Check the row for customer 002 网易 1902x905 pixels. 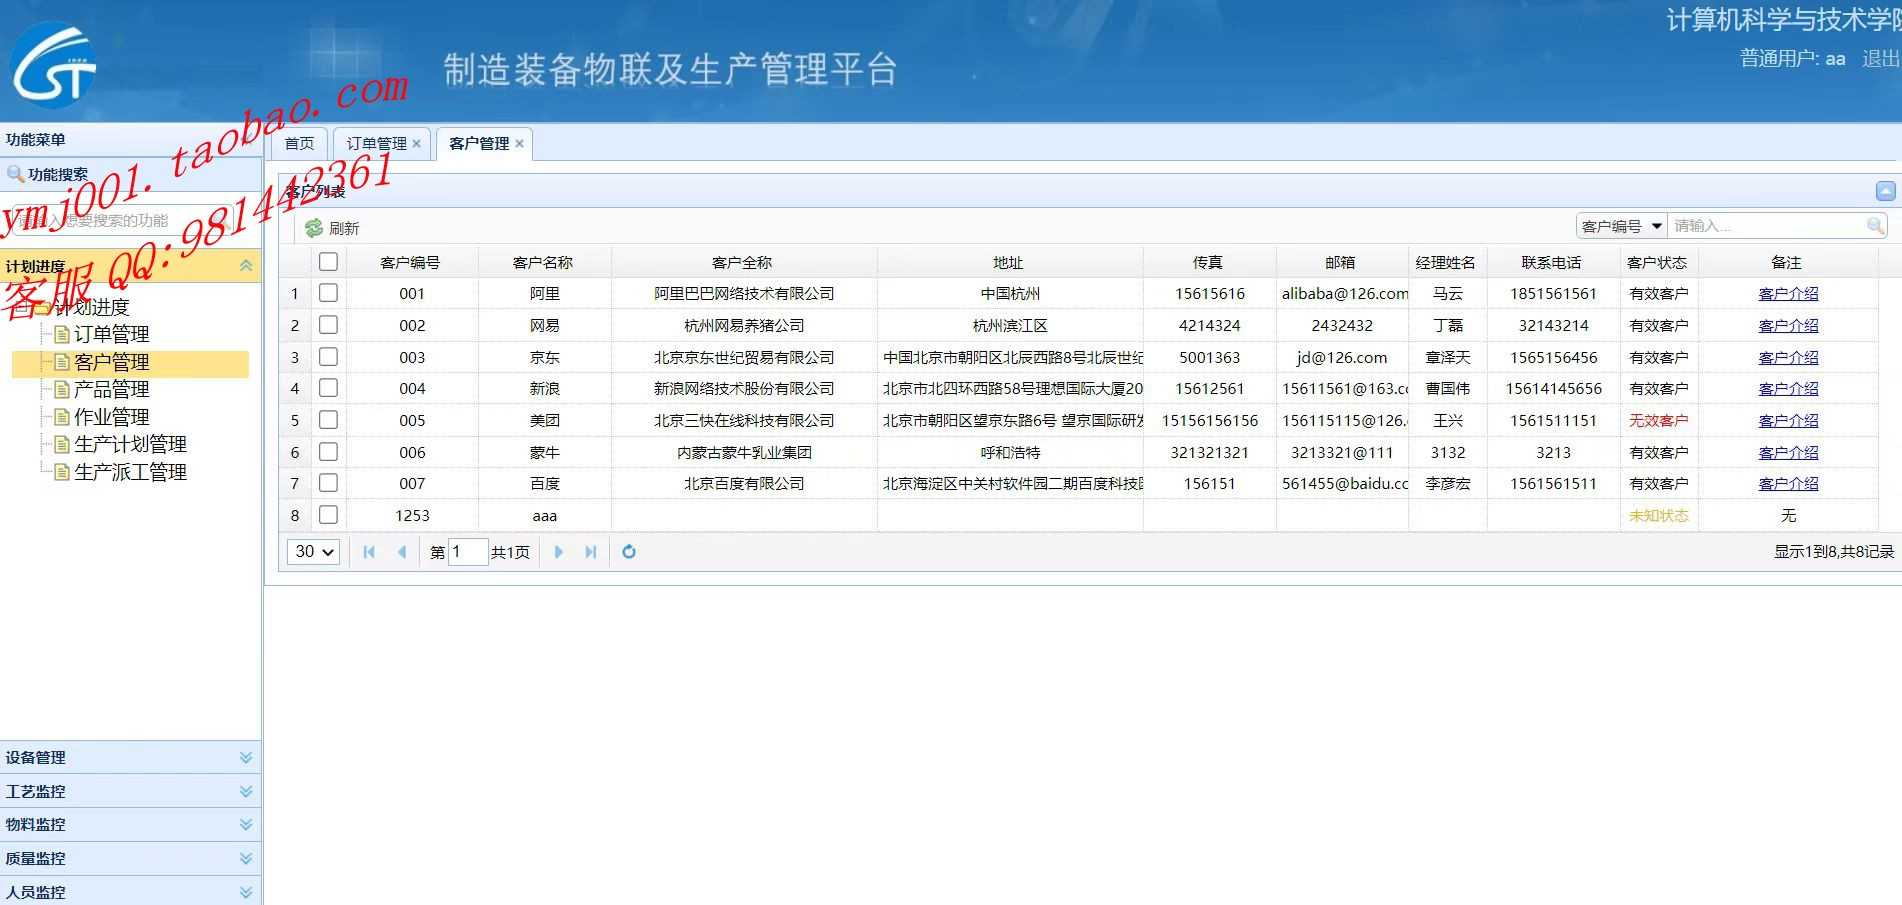(328, 325)
